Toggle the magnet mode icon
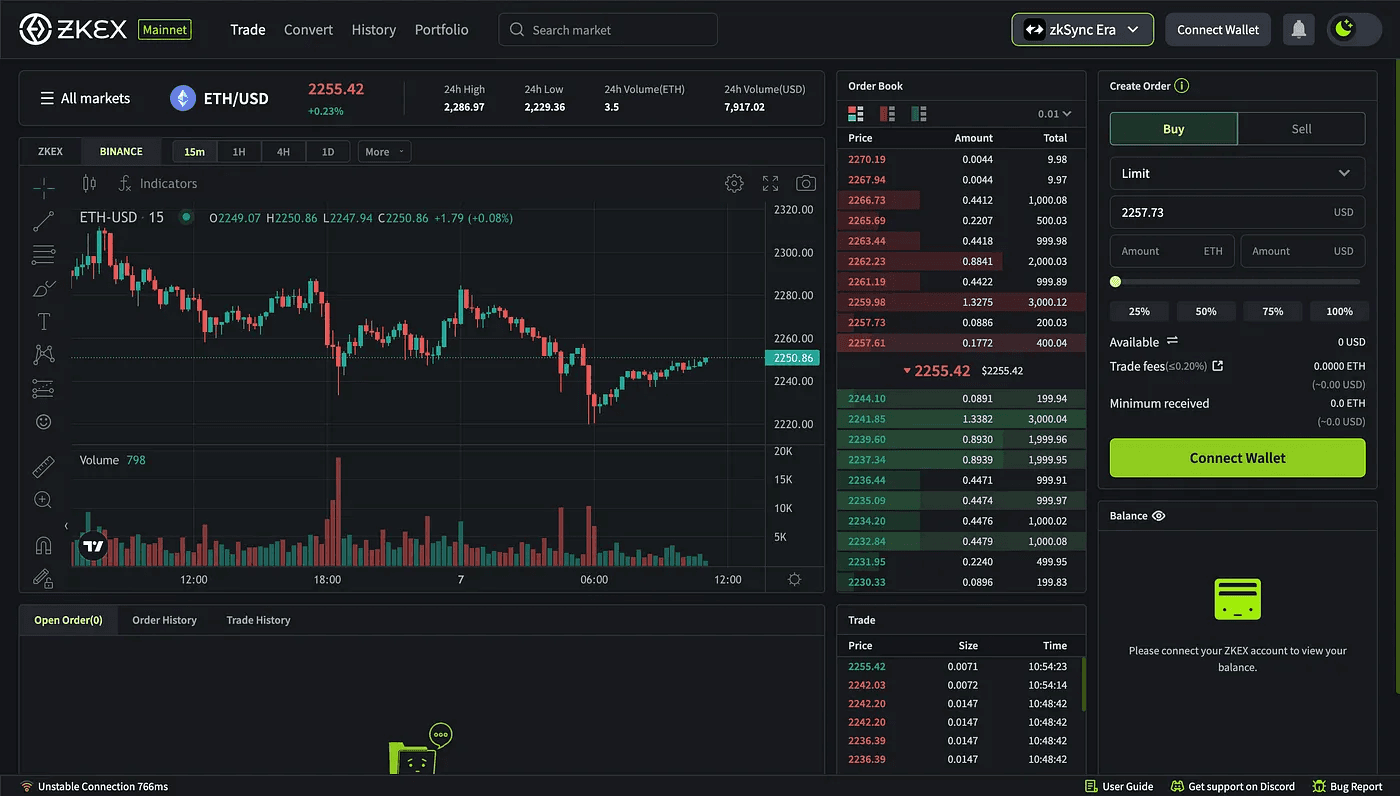The image size is (1400, 796). tap(43, 545)
